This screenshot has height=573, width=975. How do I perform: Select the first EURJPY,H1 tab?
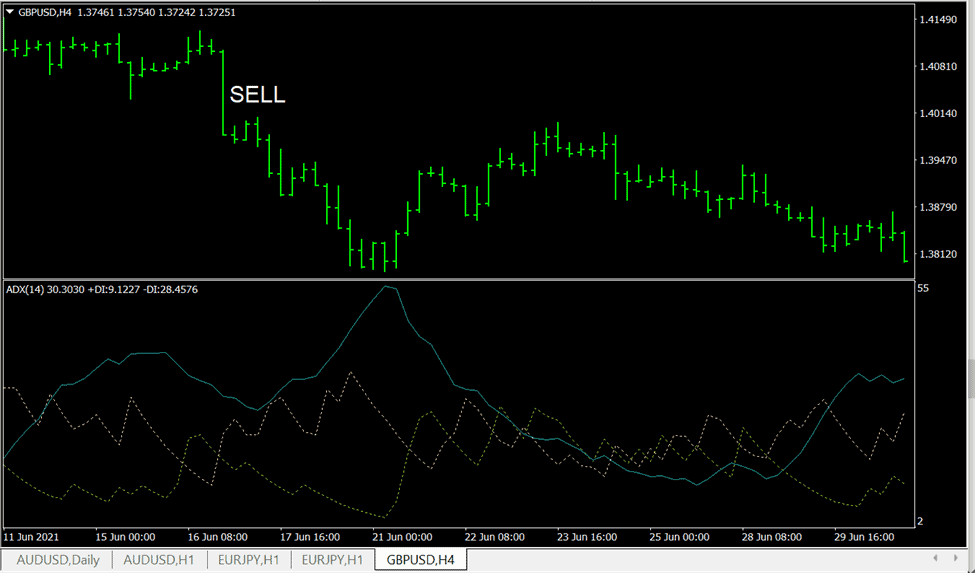point(248,559)
